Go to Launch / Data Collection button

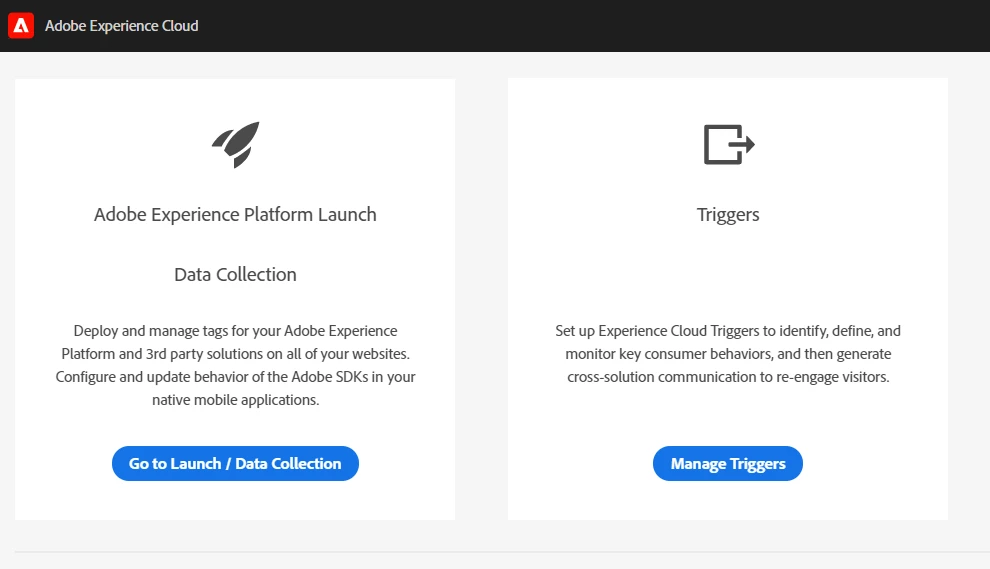[236, 464]
